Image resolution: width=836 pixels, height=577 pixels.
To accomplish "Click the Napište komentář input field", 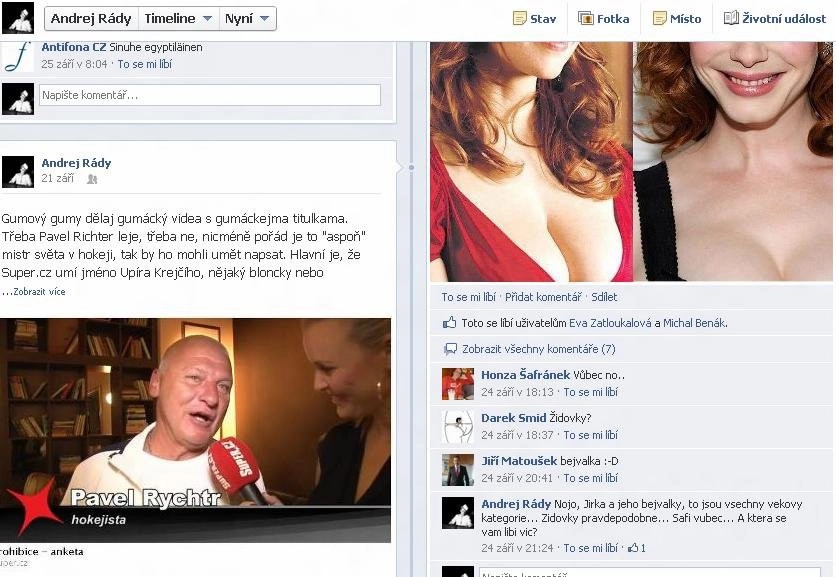I will pyautogui.click(x=210, y=95).
